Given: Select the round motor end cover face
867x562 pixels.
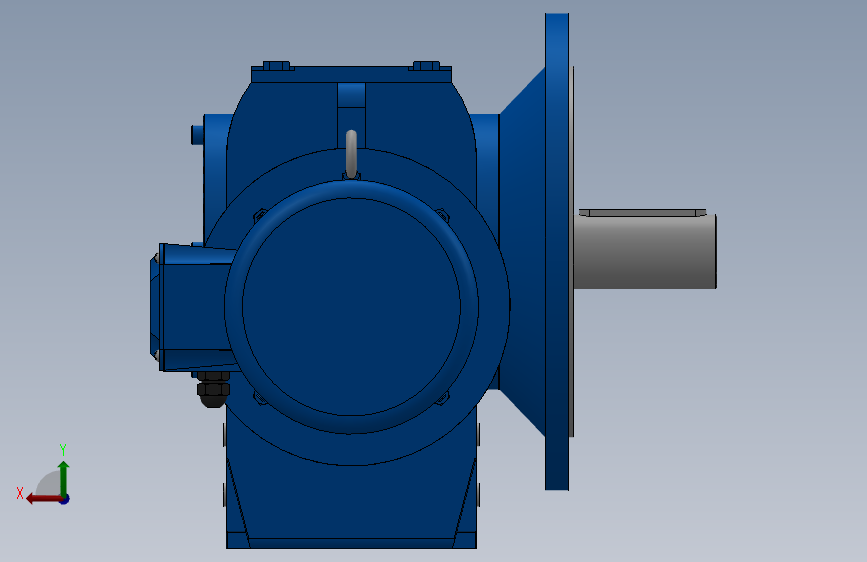Looking at the screenshot, I should (352, 306).
